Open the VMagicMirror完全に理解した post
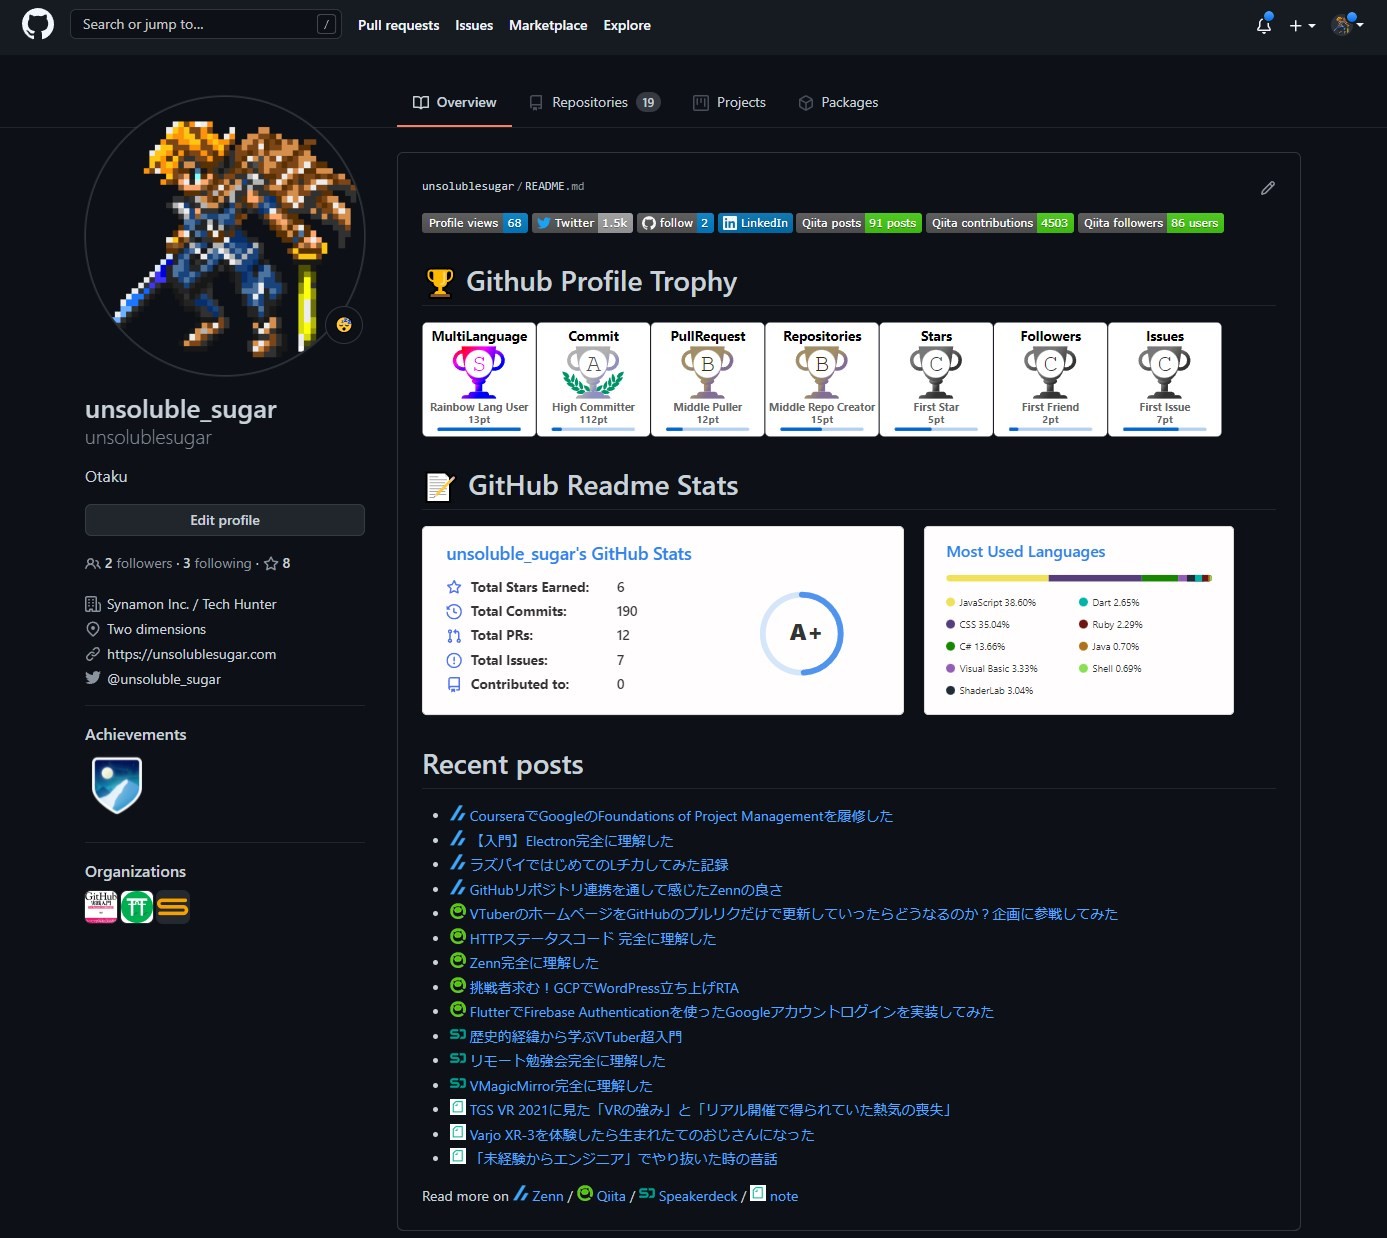1387x1238 pixels. click(561, 1086)
